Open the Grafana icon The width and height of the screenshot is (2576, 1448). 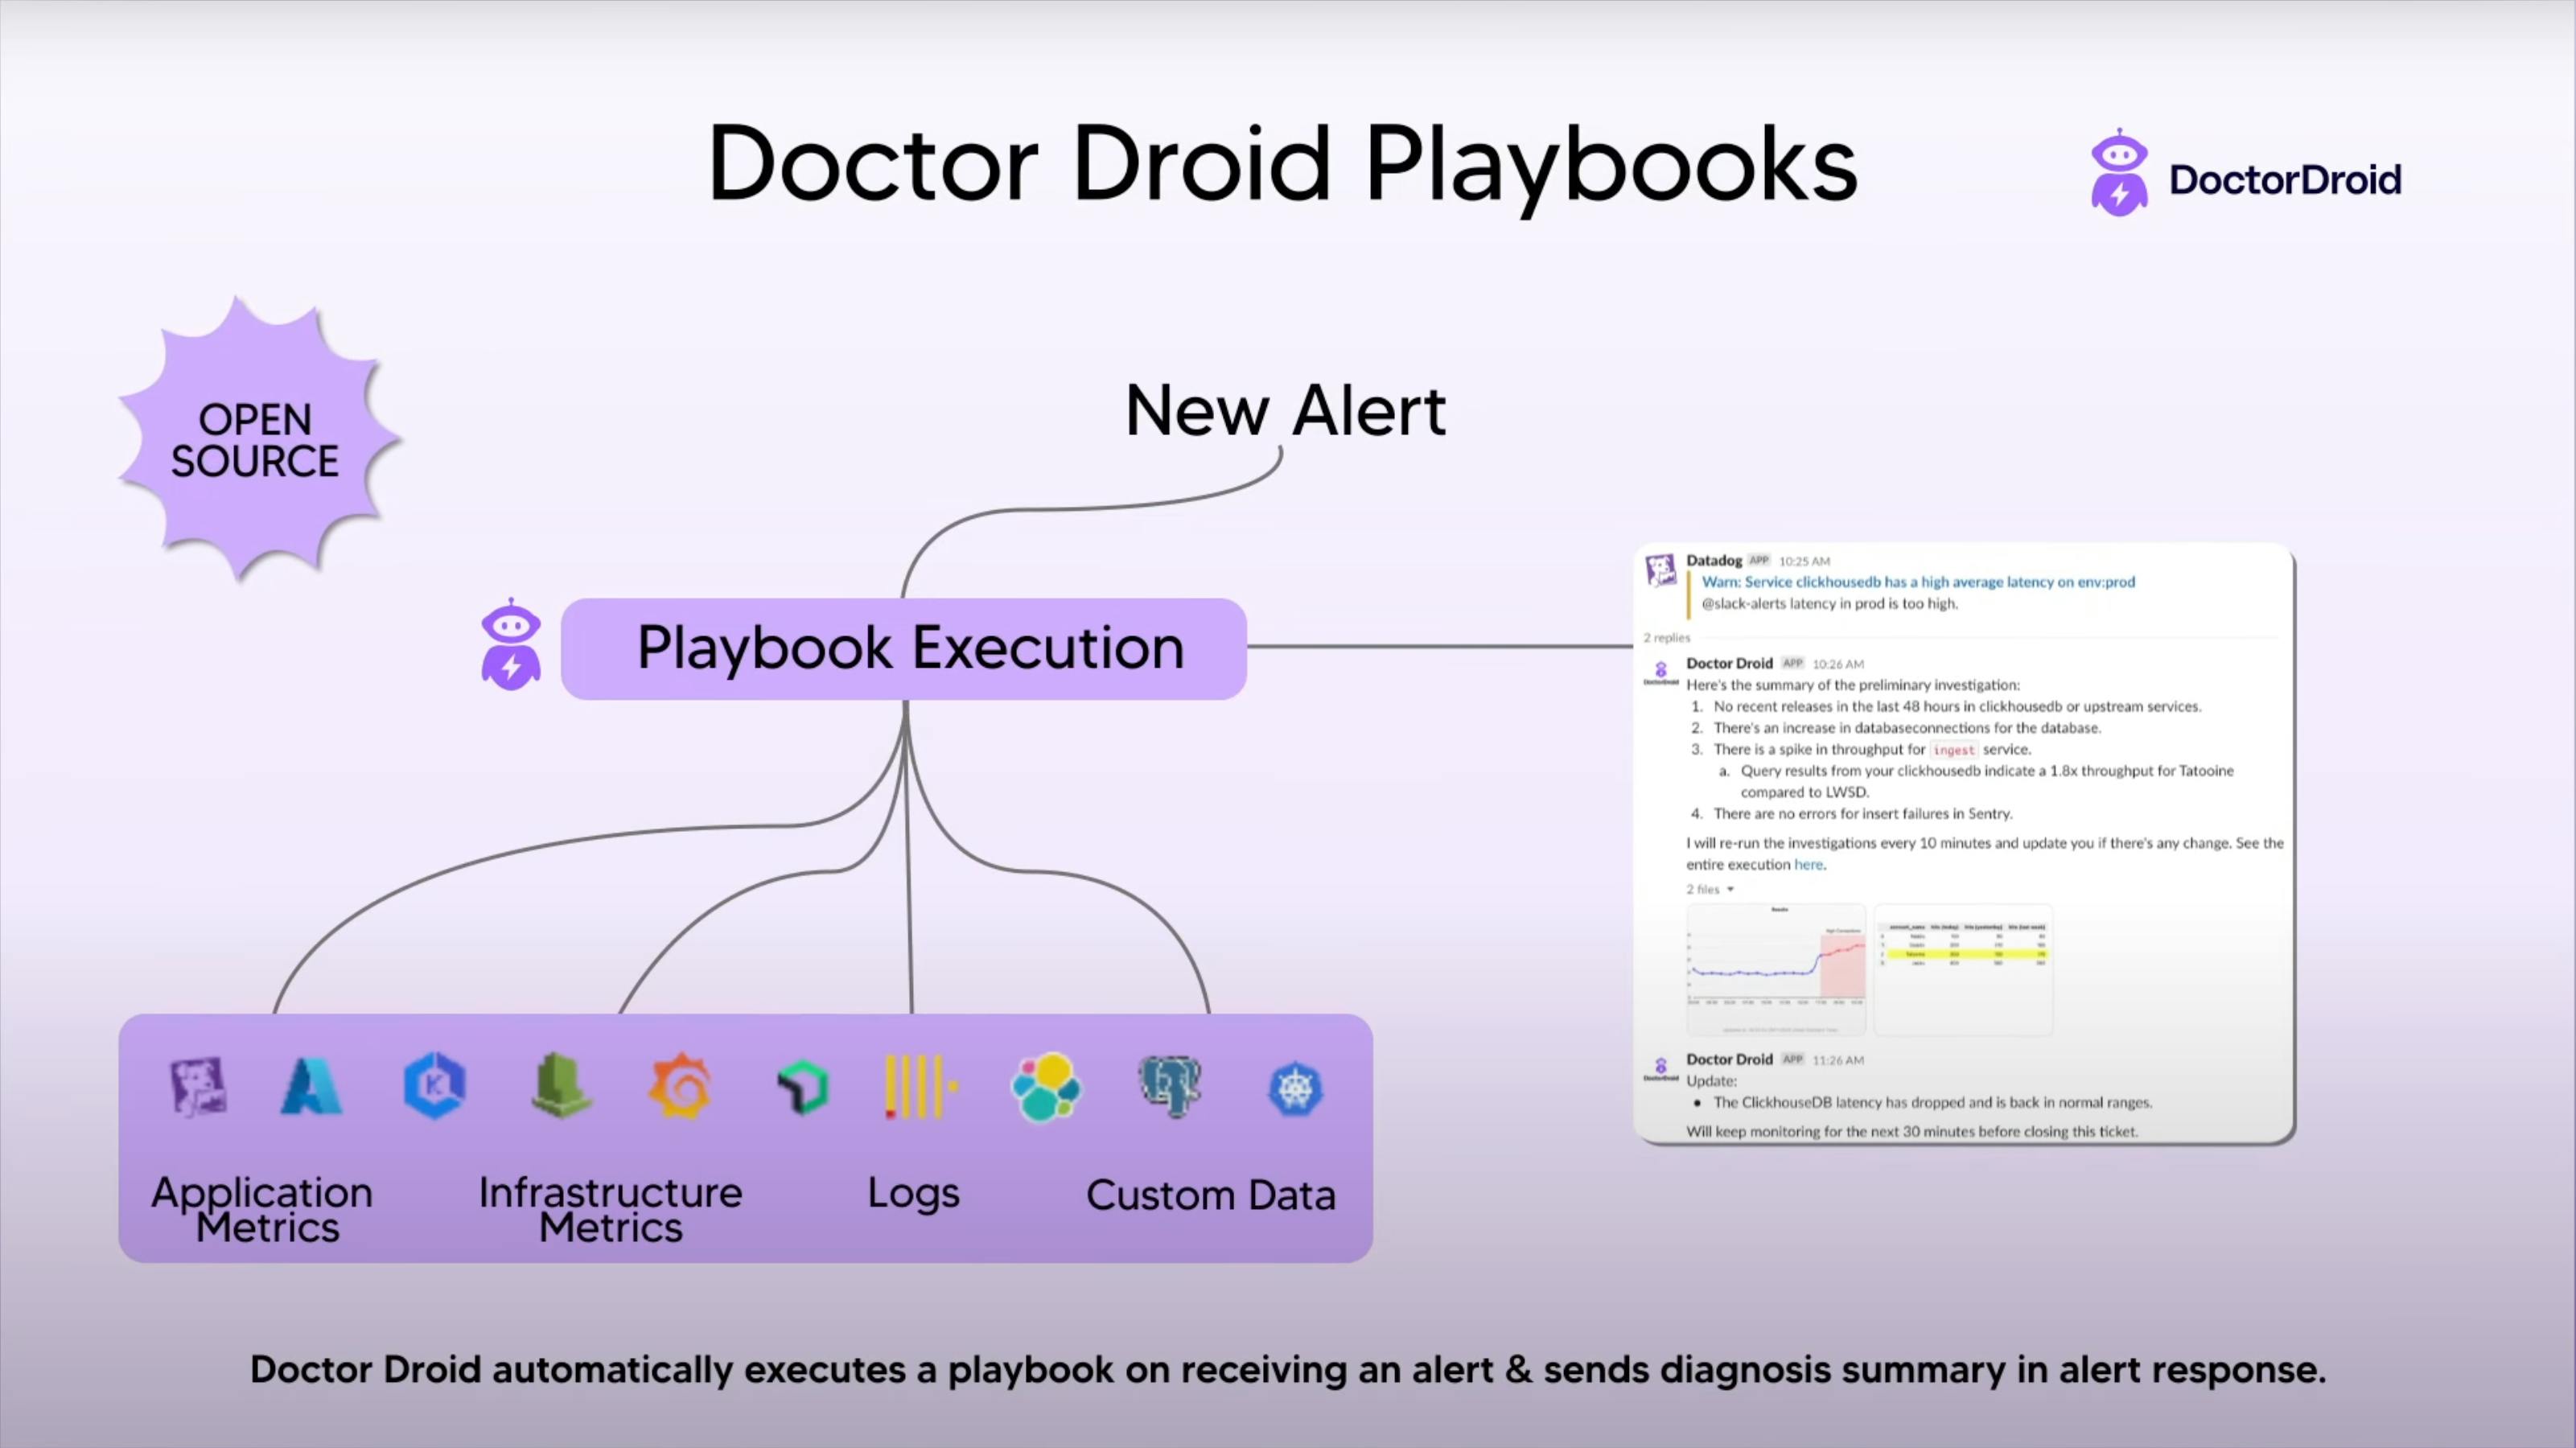pyautogui.click(x=680, y=1086)
